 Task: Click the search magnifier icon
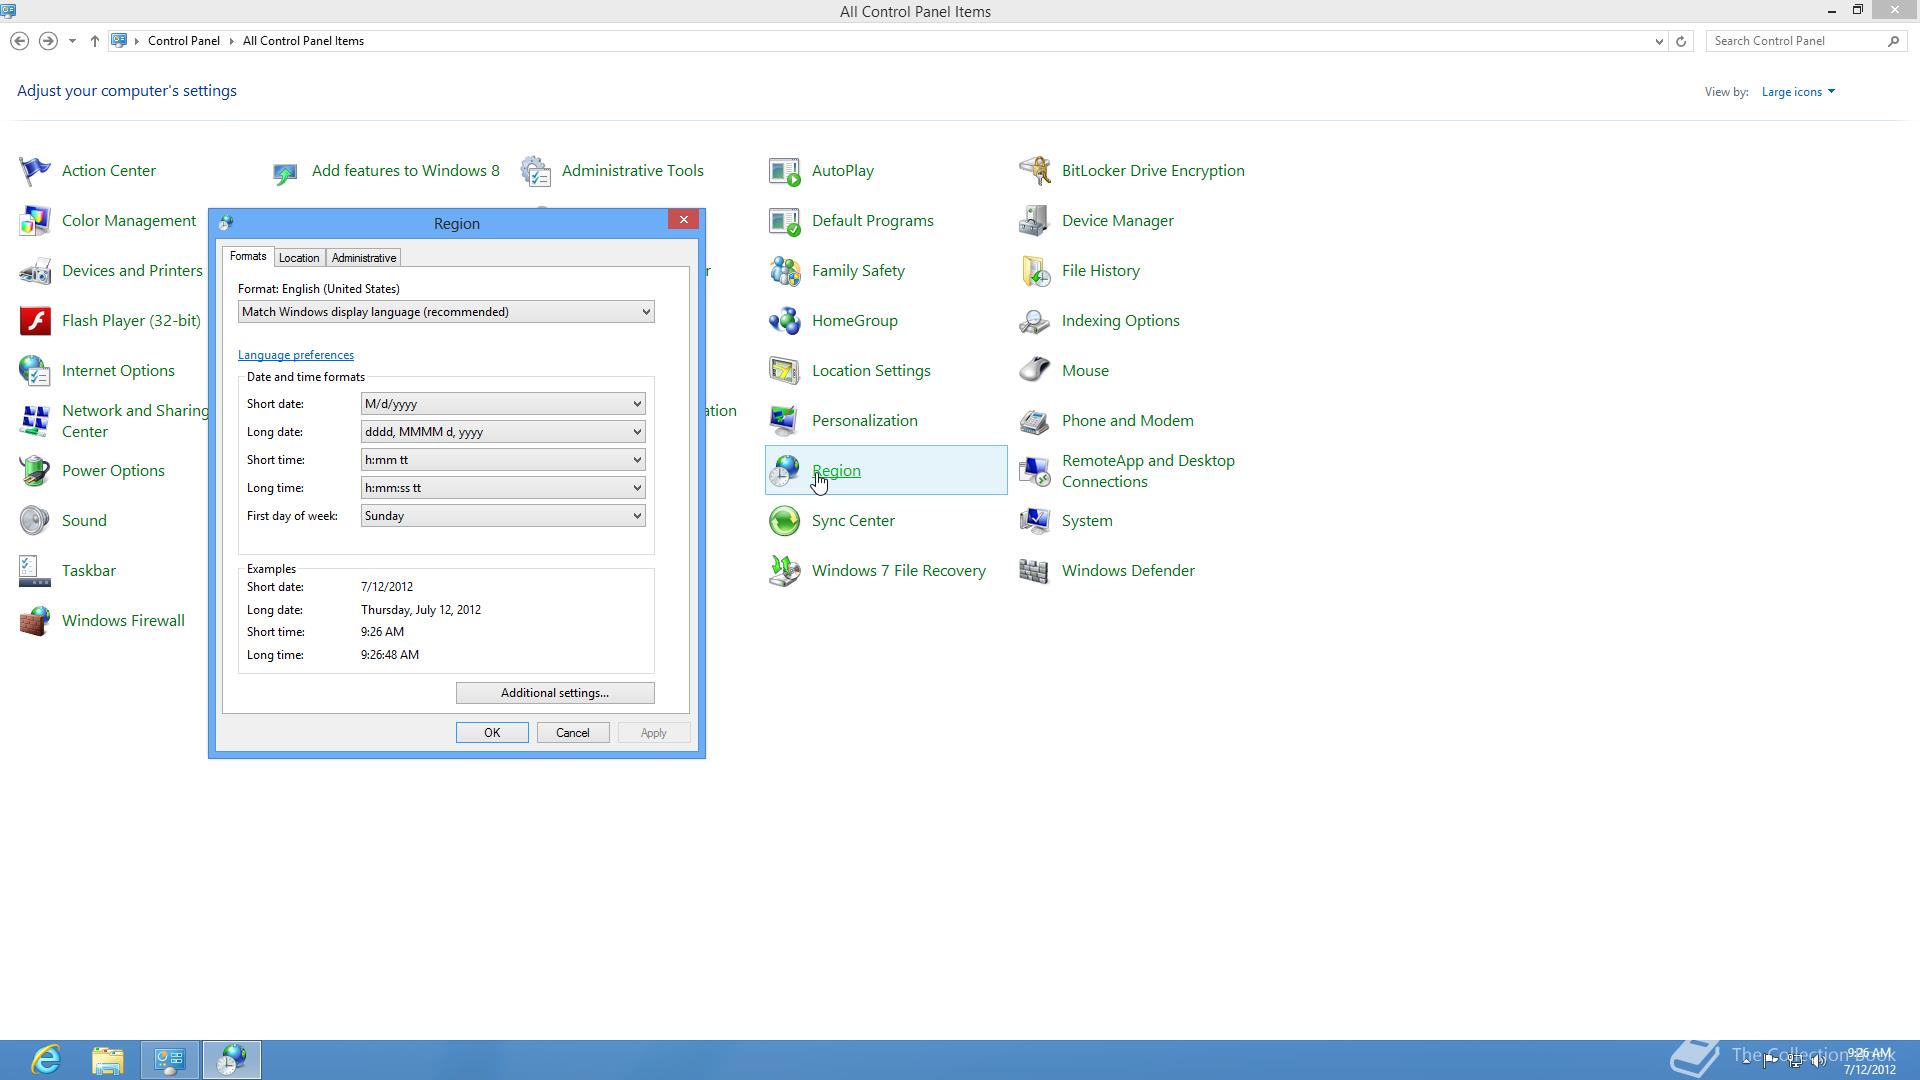pyautogui.click(x=1893, y=41)
